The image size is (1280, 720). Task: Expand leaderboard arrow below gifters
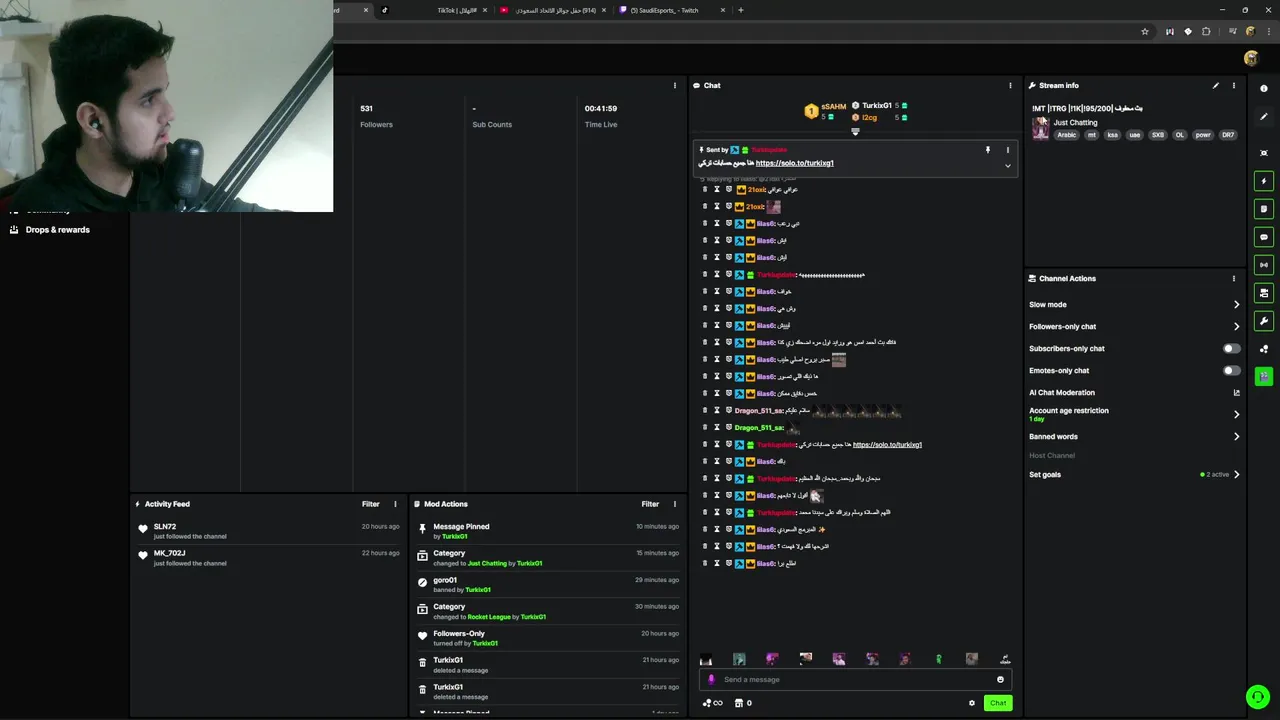click(x=855, y=132)
